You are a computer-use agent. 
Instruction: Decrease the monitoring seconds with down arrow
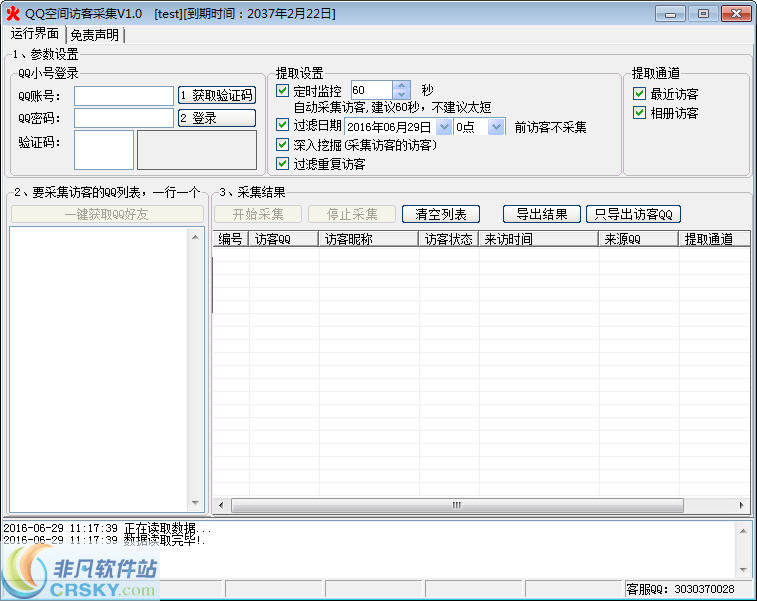coord(401,95)
